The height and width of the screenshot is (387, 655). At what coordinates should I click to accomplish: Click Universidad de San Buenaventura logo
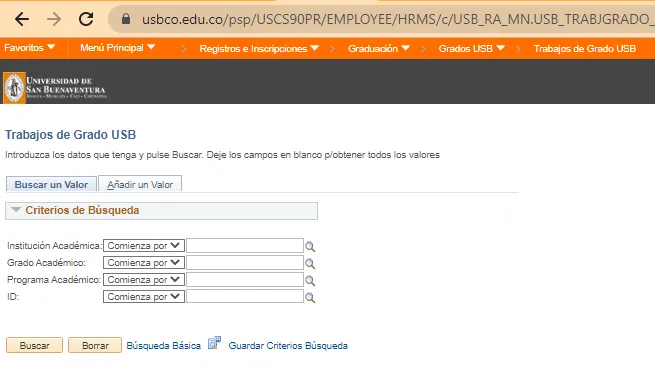tap(55, 87)
